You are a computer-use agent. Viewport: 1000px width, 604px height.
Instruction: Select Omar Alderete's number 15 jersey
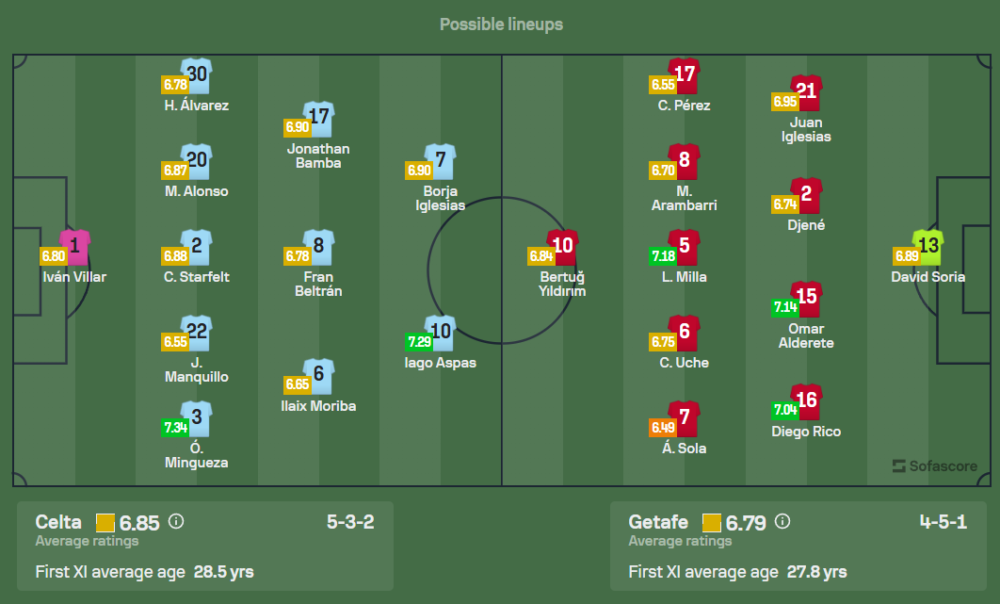click(806, 298)
